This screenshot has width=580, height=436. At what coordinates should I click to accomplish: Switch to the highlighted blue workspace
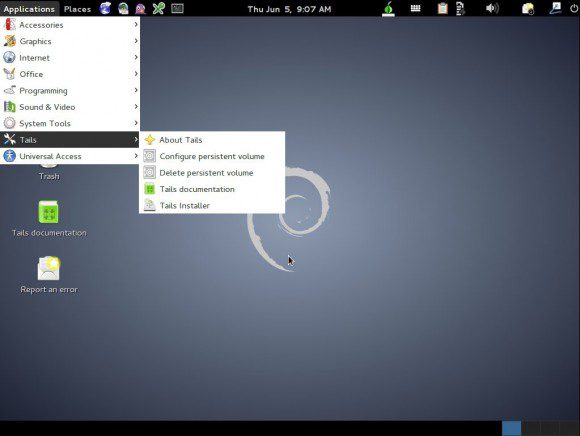click(x=512, y=428)
